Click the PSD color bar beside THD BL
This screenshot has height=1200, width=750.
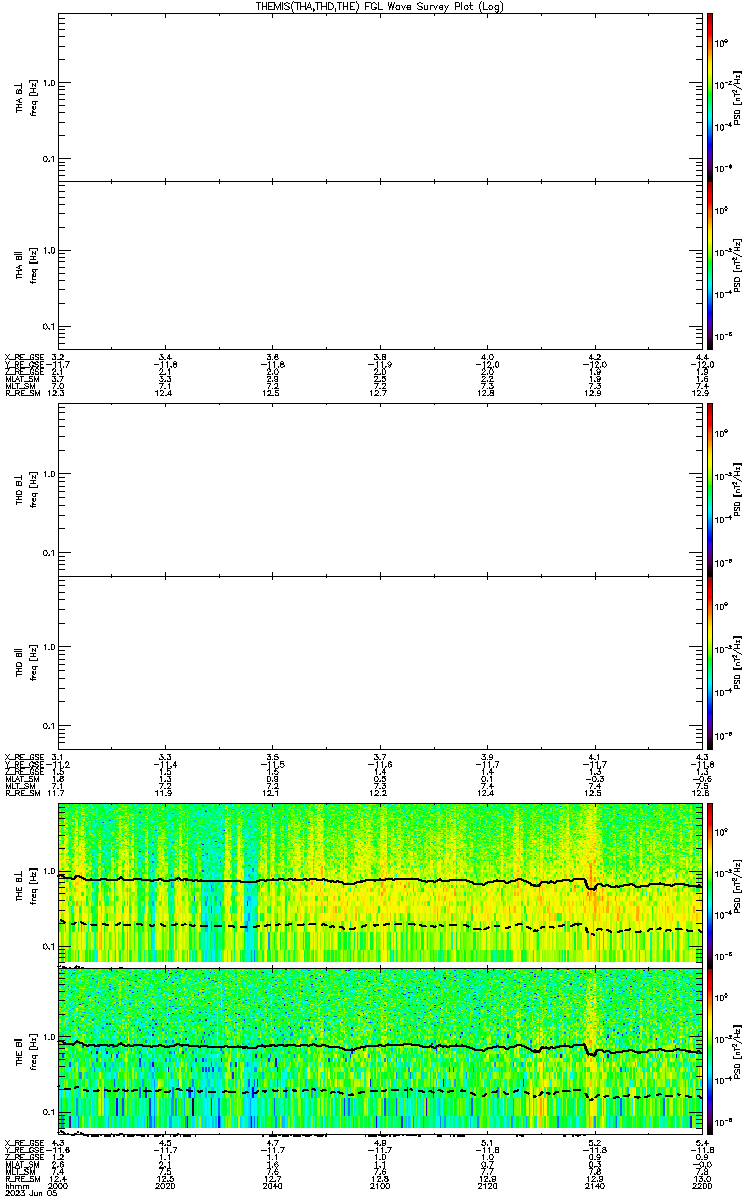pyautogui.click(x=710, y=490)
